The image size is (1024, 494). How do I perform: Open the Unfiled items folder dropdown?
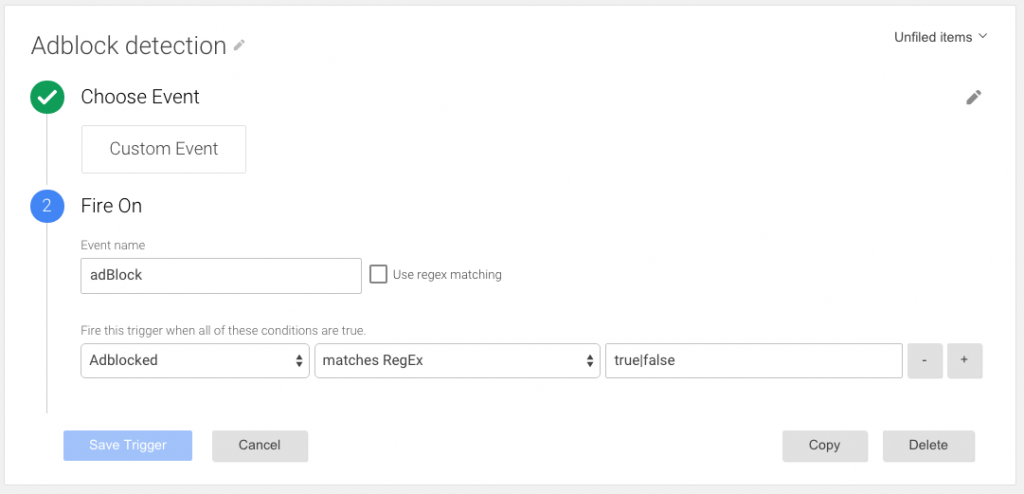coord(940,37)
